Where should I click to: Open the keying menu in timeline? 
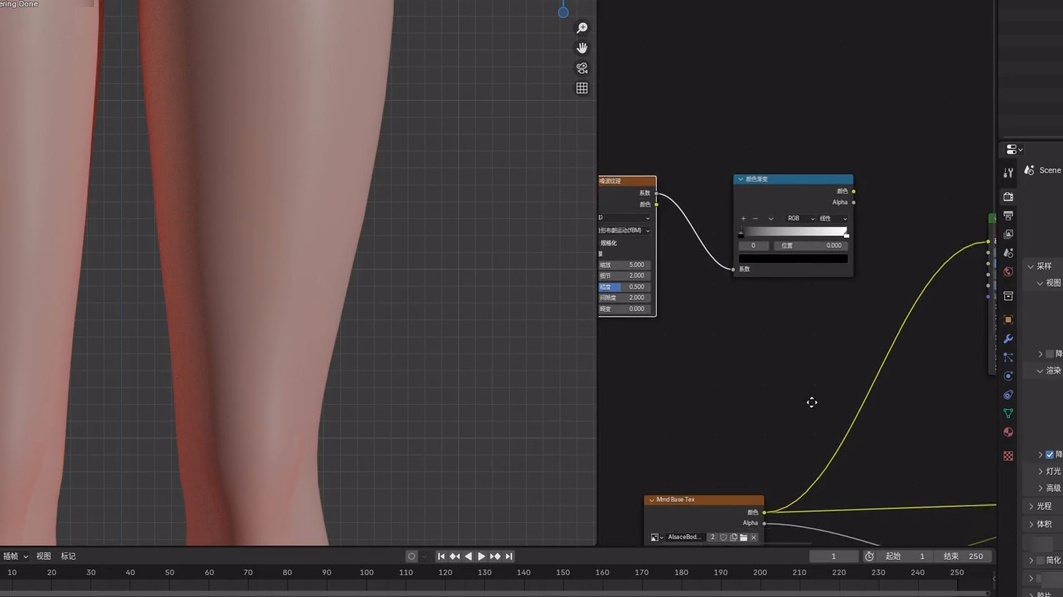pyautogui.click(x=16, y=556)
